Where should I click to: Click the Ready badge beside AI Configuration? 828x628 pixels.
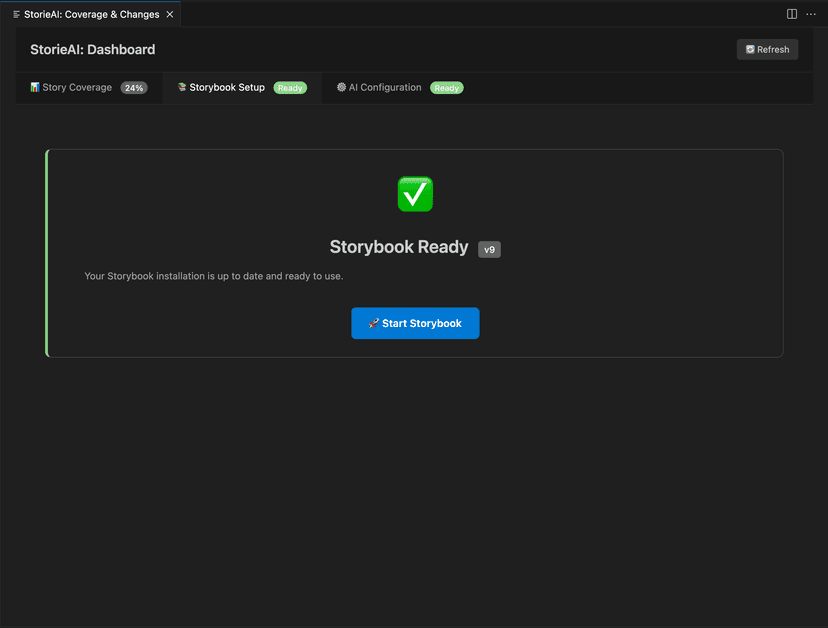(x=447, y=88)
